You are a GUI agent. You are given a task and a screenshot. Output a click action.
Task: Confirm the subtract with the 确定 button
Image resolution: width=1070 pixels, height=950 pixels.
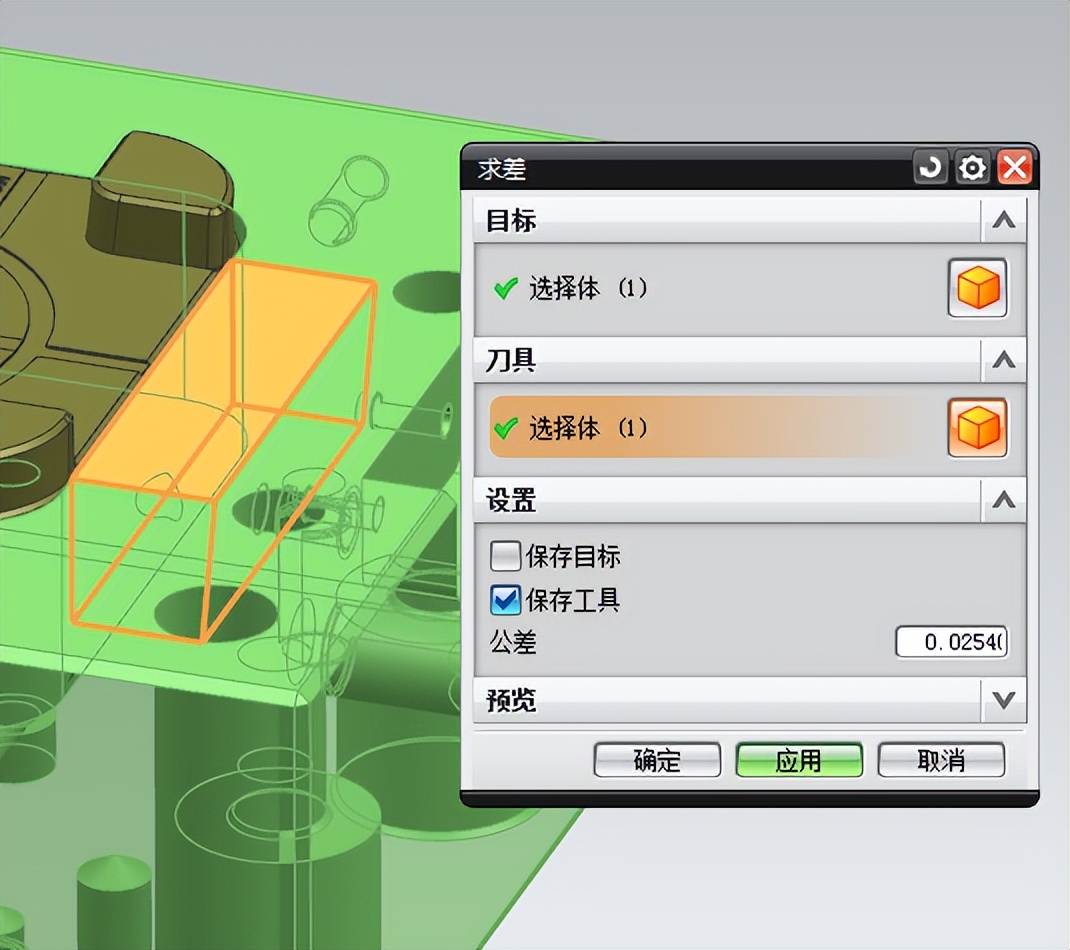pos(657,760)
